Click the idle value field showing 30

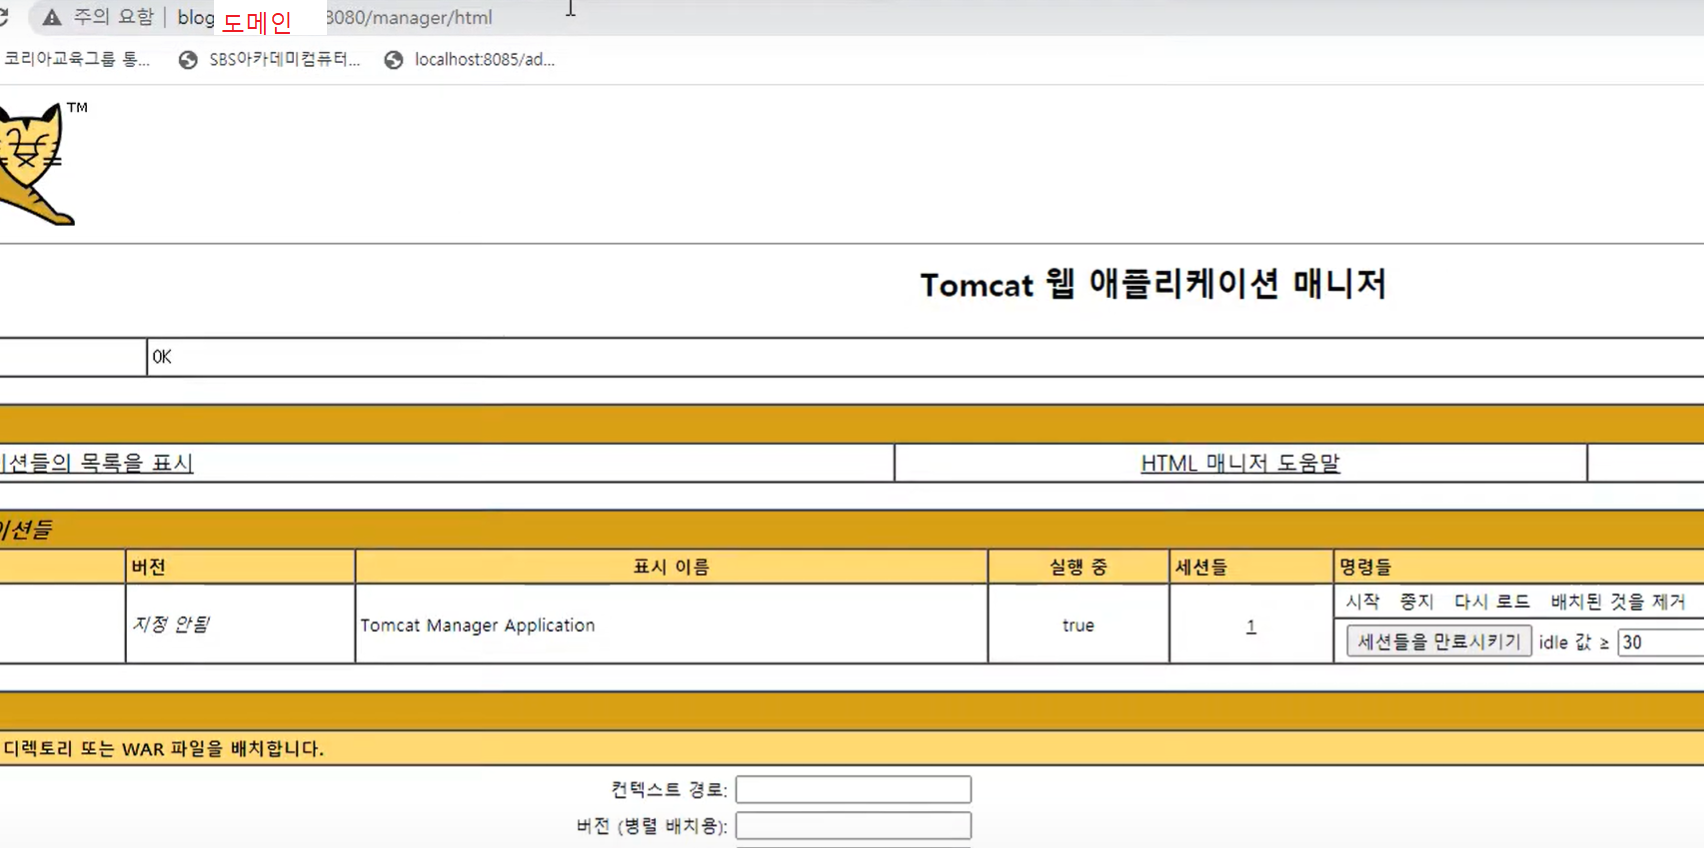point(1661,642)
